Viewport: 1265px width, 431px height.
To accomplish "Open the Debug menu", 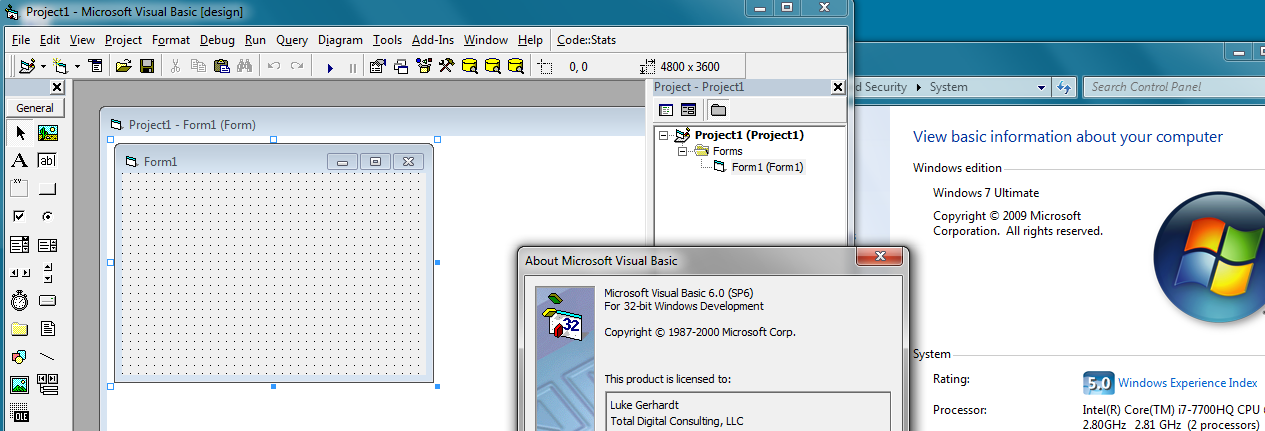I will point(217,40).
